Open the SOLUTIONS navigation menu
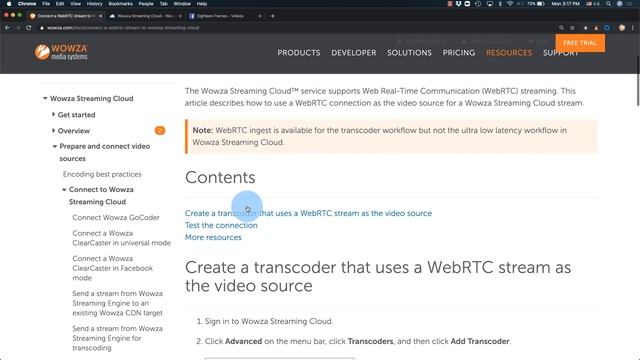This screenshot has height=360, width=640. [409, 53]
